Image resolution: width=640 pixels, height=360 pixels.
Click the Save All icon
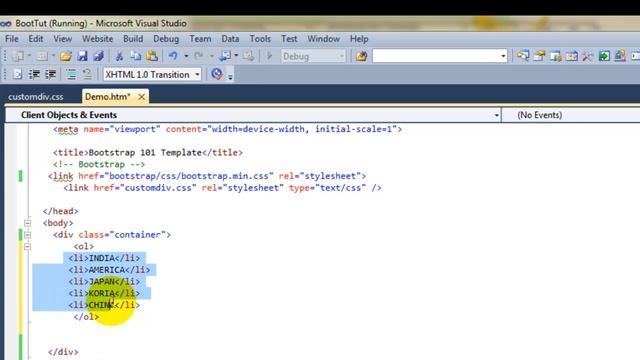98,56
